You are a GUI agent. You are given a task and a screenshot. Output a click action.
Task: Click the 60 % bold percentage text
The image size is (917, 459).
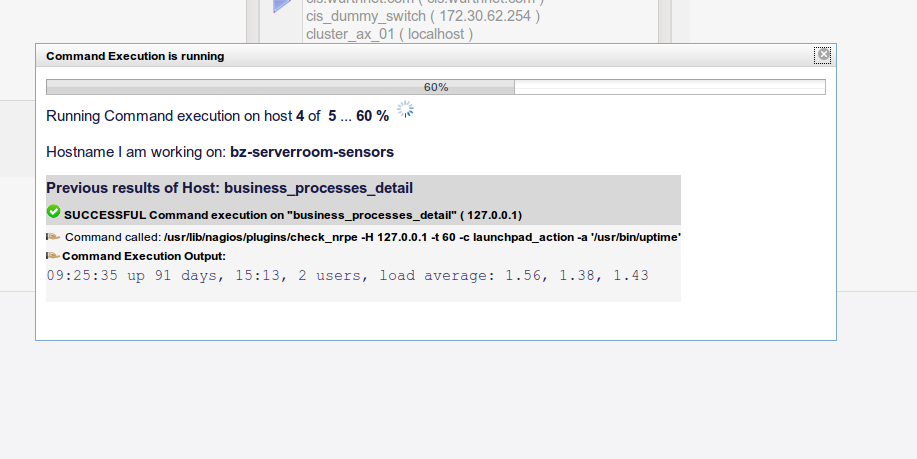pyautogui.click(x=373, y=116)
